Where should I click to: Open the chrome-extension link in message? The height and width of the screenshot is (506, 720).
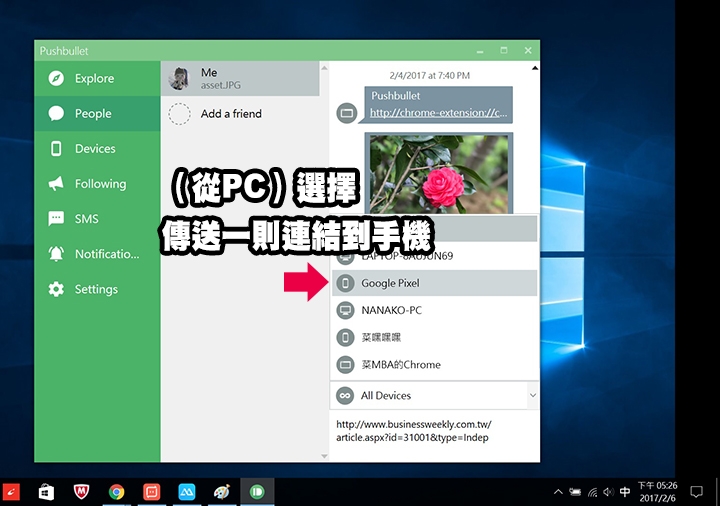(439, 112)
